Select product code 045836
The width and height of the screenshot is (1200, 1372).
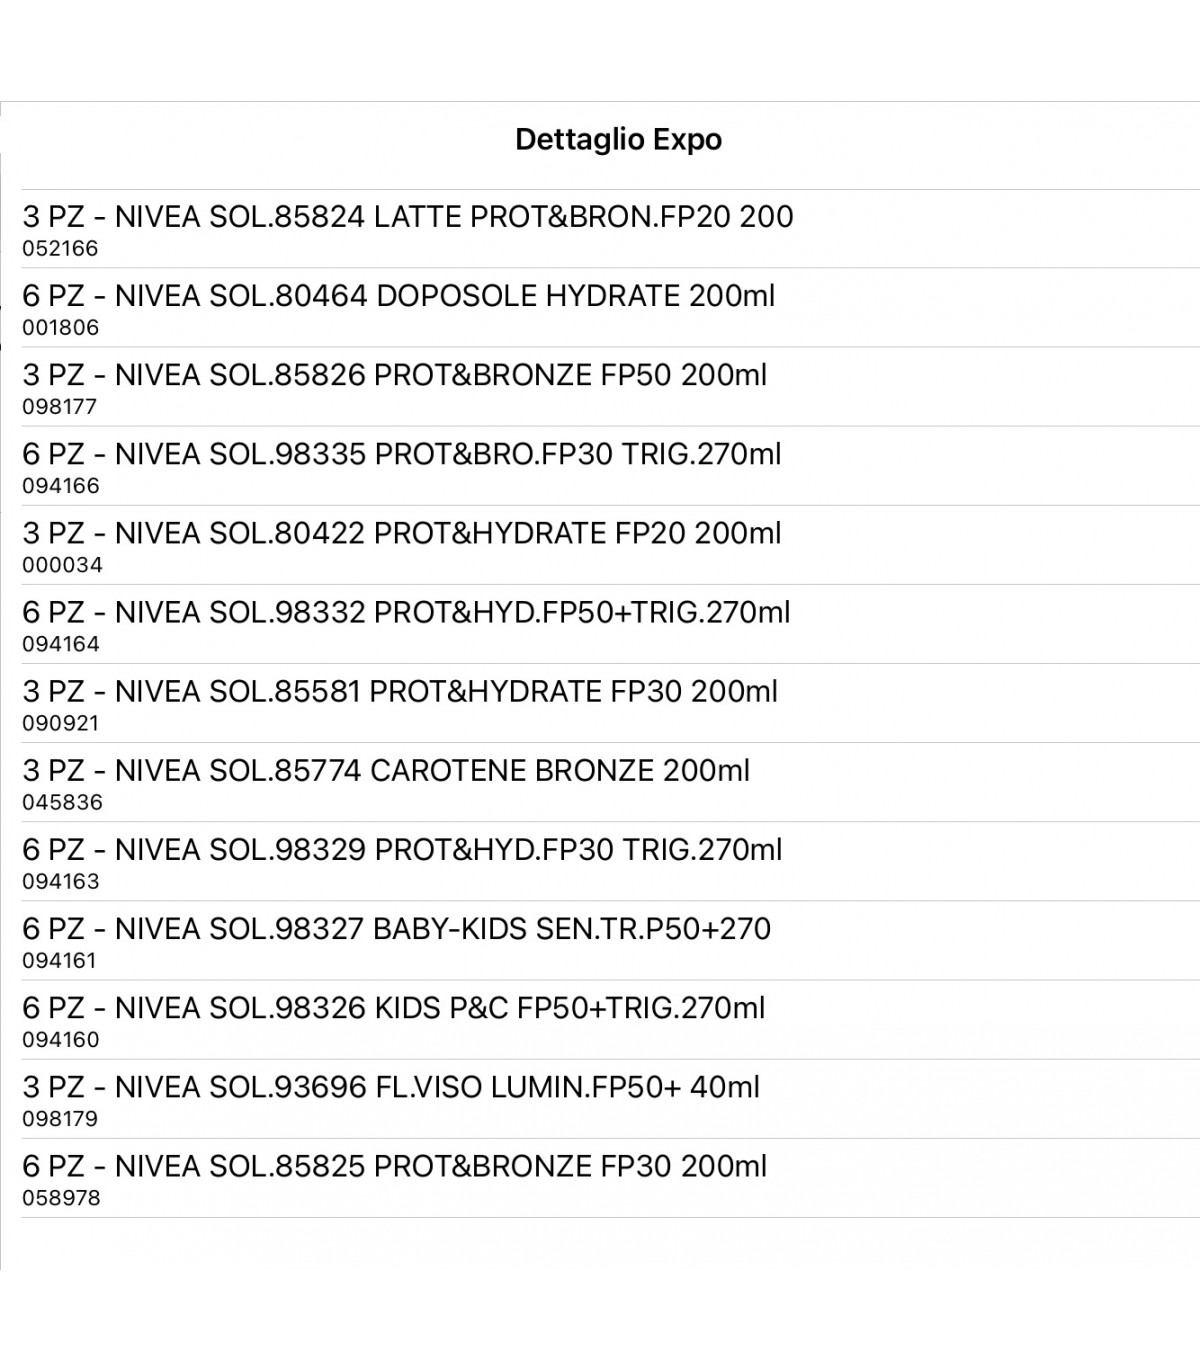click(x=62, y=802)
